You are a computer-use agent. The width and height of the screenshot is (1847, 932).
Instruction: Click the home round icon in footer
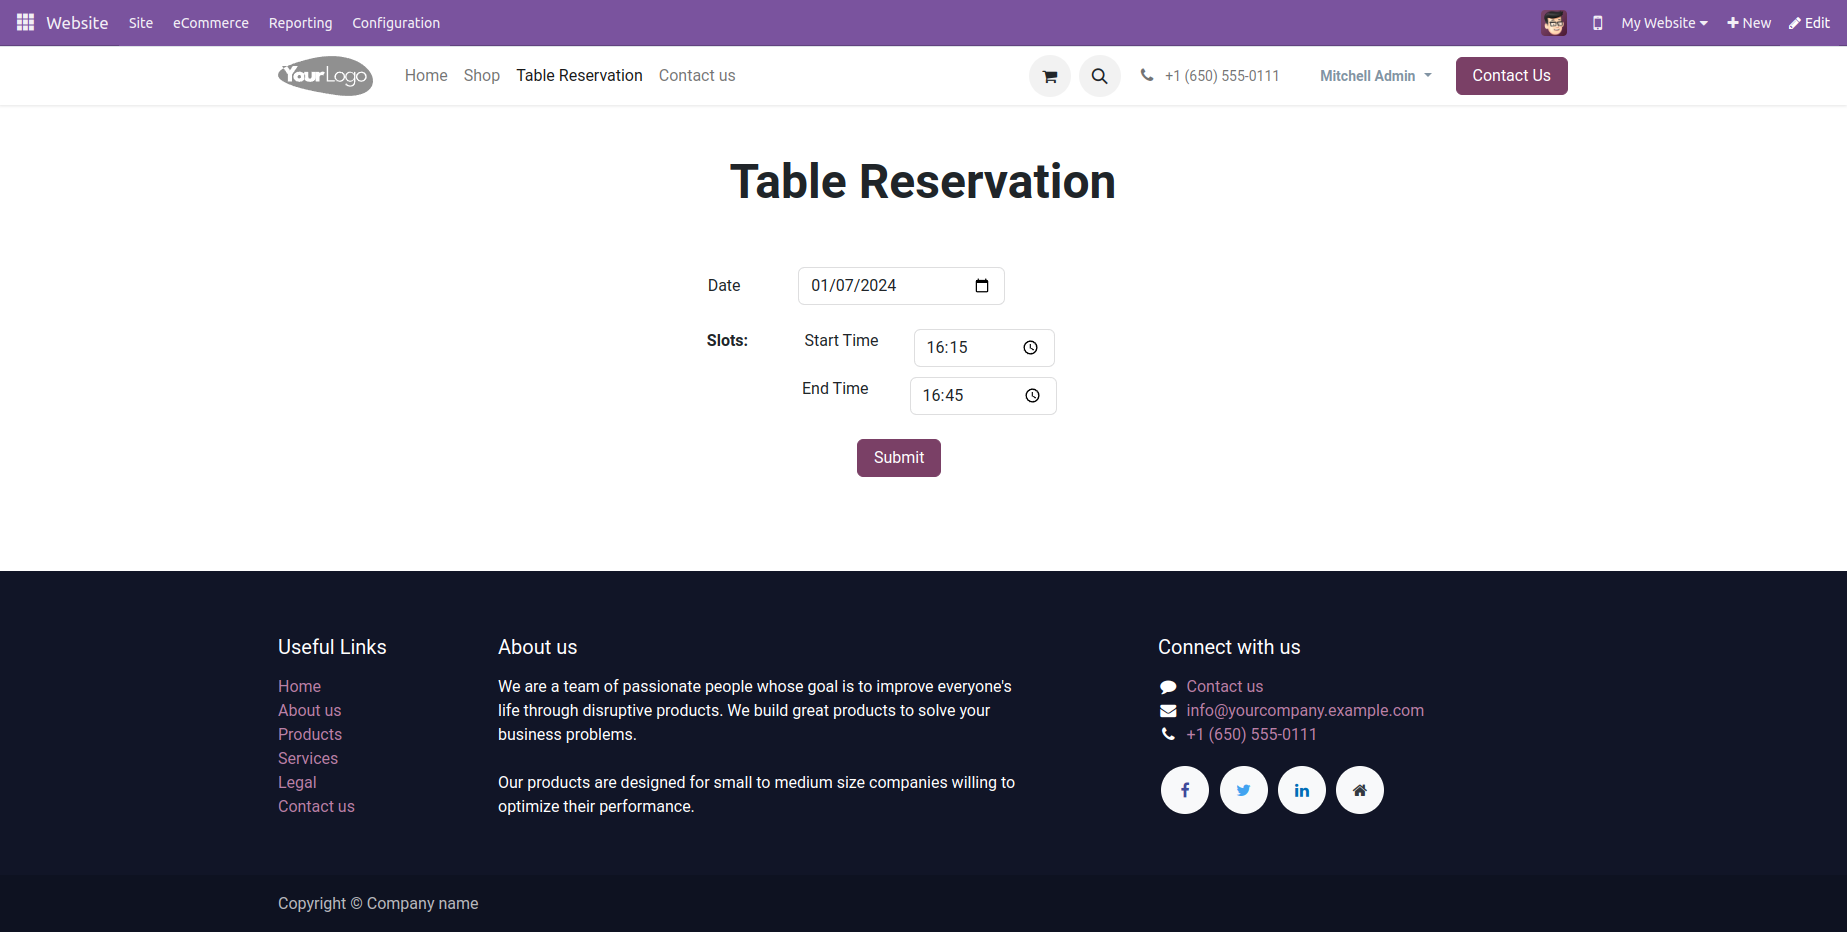click(x=1360, y=790)
